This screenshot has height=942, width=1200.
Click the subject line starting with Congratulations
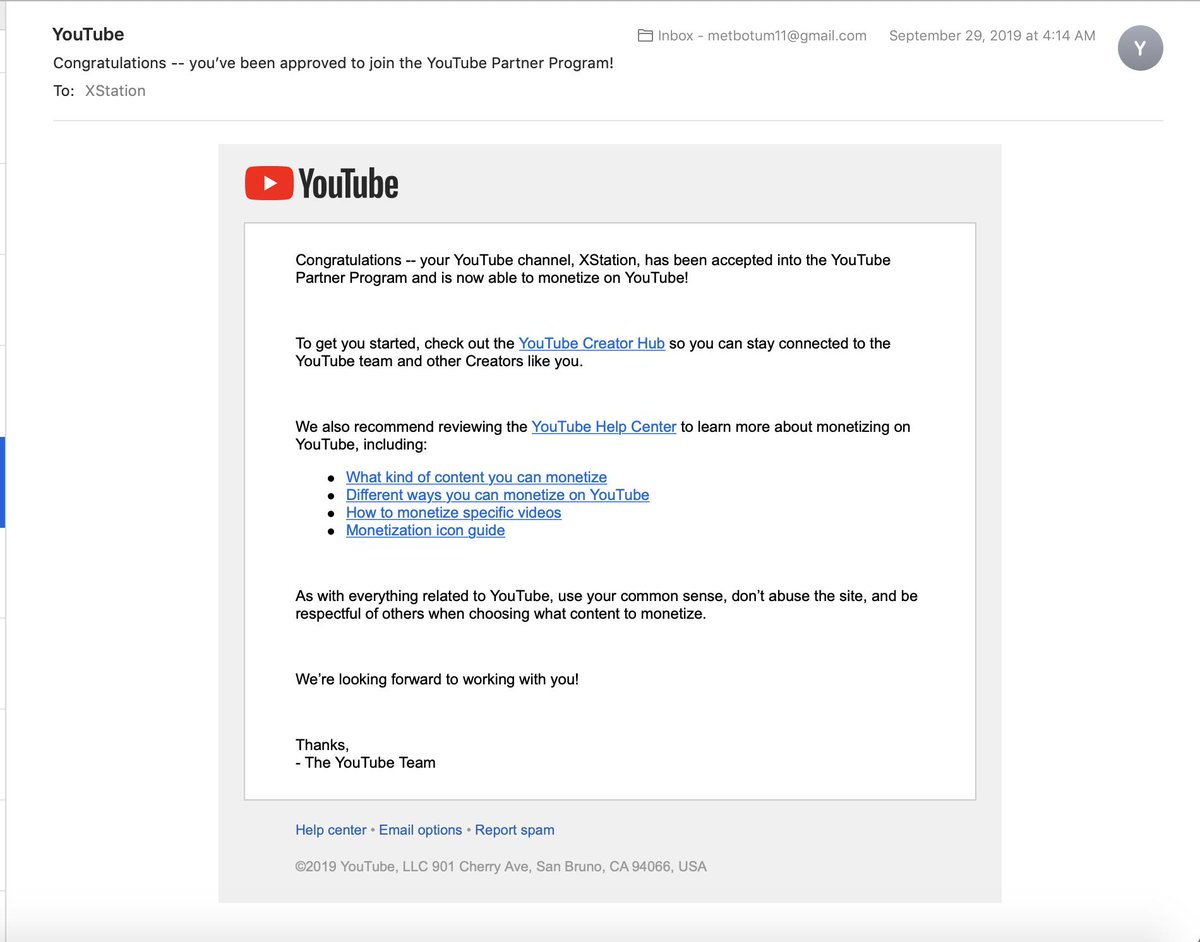[x=333, y=63]
